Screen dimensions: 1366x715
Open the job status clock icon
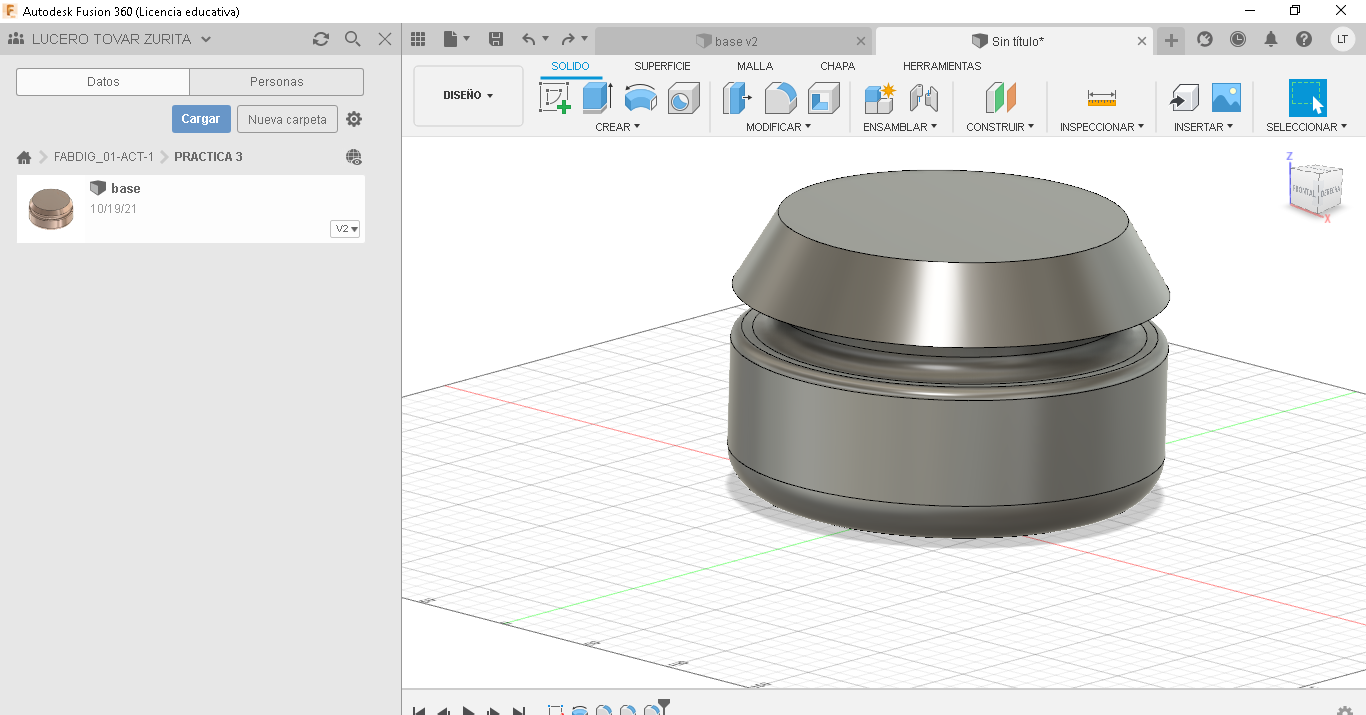(x=1238, y=39)
